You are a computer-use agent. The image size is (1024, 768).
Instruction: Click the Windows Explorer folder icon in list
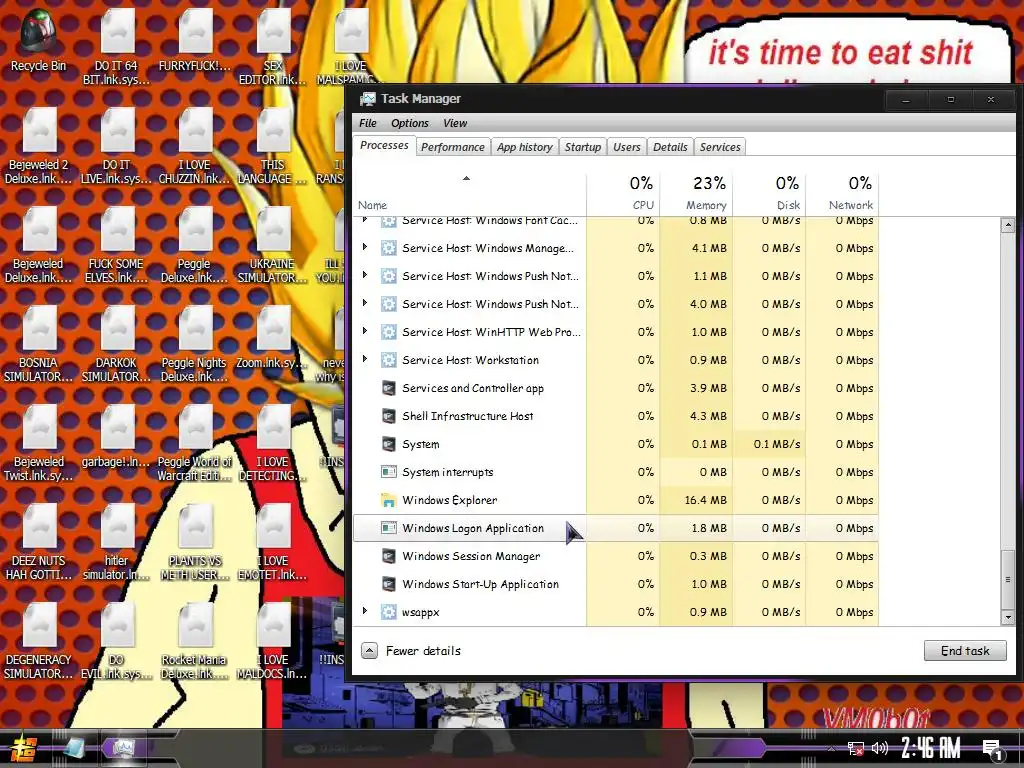point(389,500)
